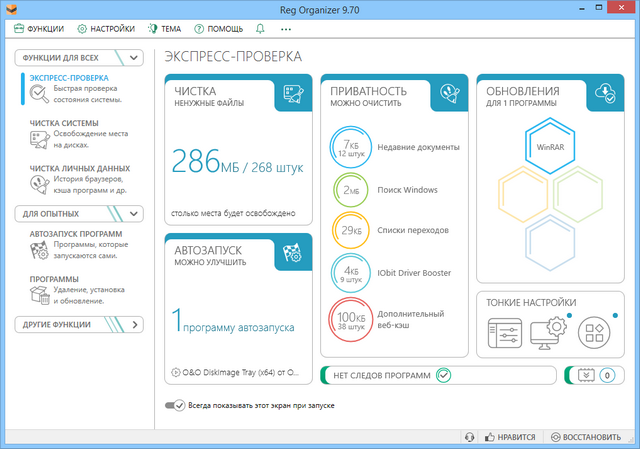This screenshot has width=640, height=449.
Task: Click the Автозапуск panel corner icon
Action: 294,250
